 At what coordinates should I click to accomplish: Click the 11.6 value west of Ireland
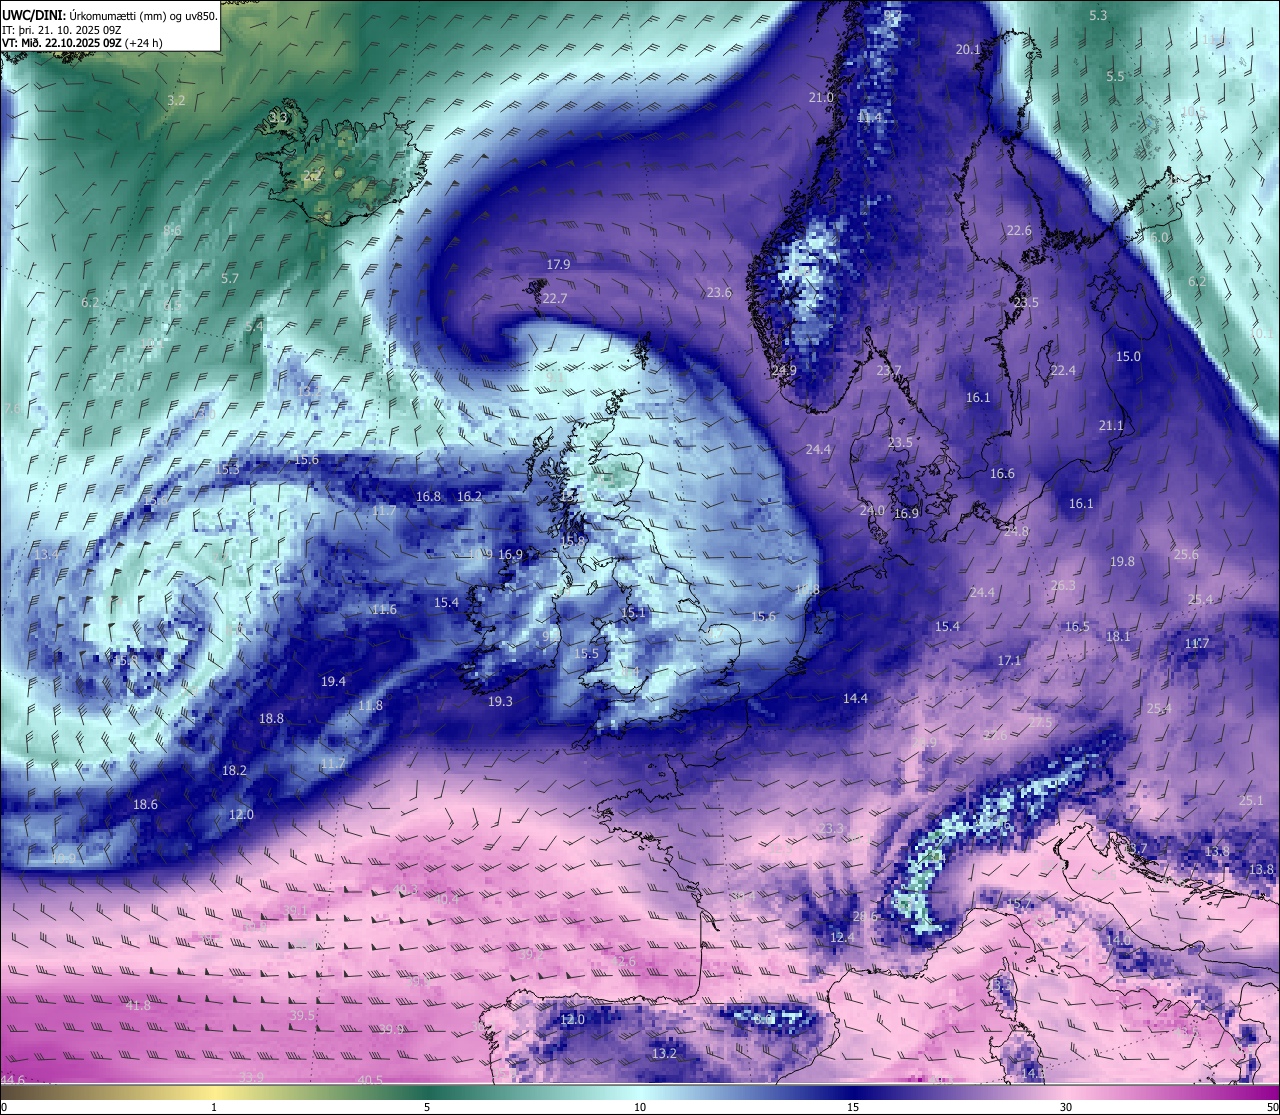[x=384, y=609]
